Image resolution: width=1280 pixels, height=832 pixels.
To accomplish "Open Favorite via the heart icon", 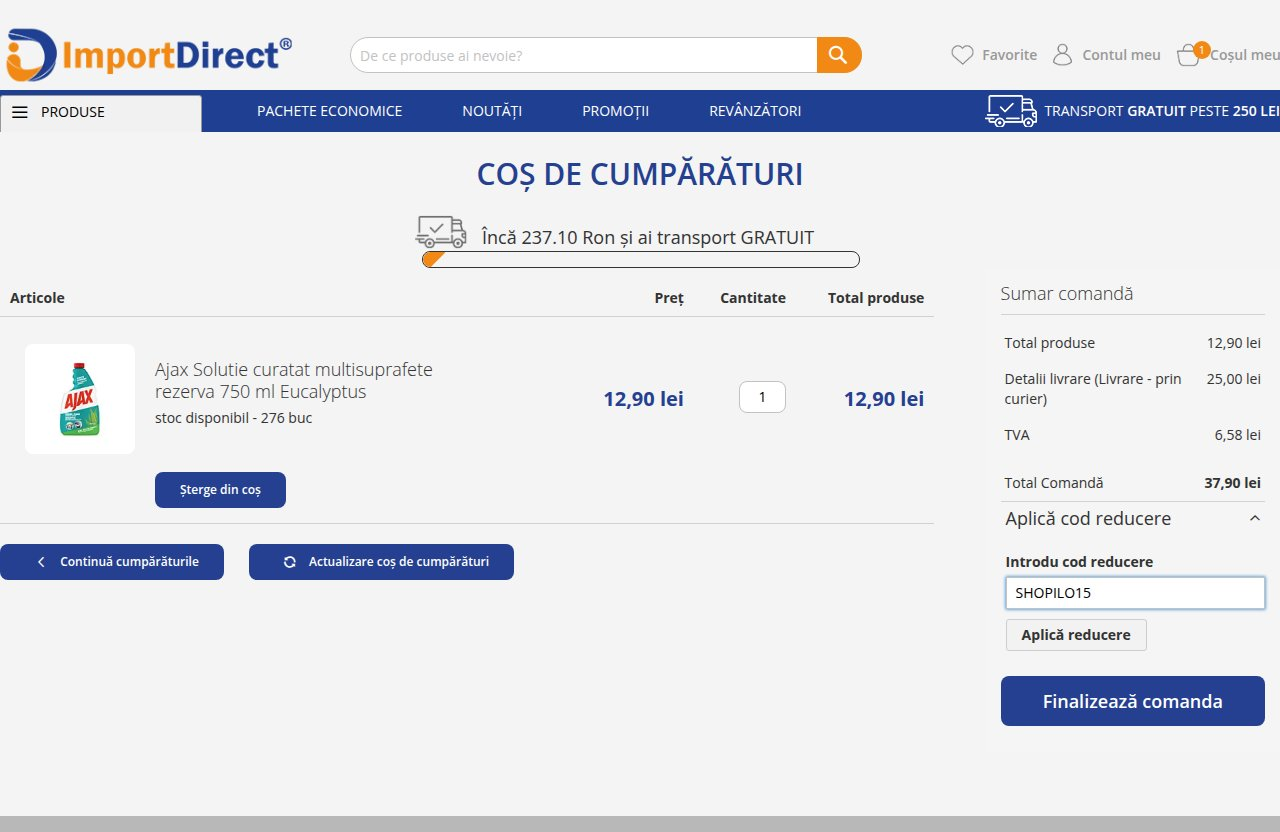I will pyautogui.click(x=962, y=55).
